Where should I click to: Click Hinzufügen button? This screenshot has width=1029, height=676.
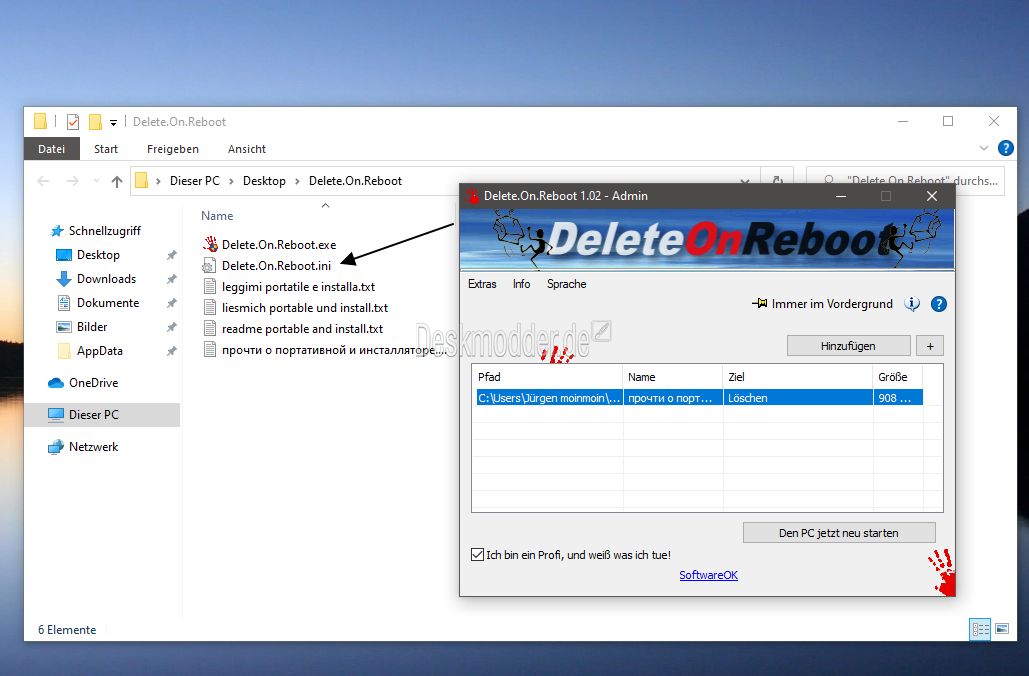click(848, 346)
